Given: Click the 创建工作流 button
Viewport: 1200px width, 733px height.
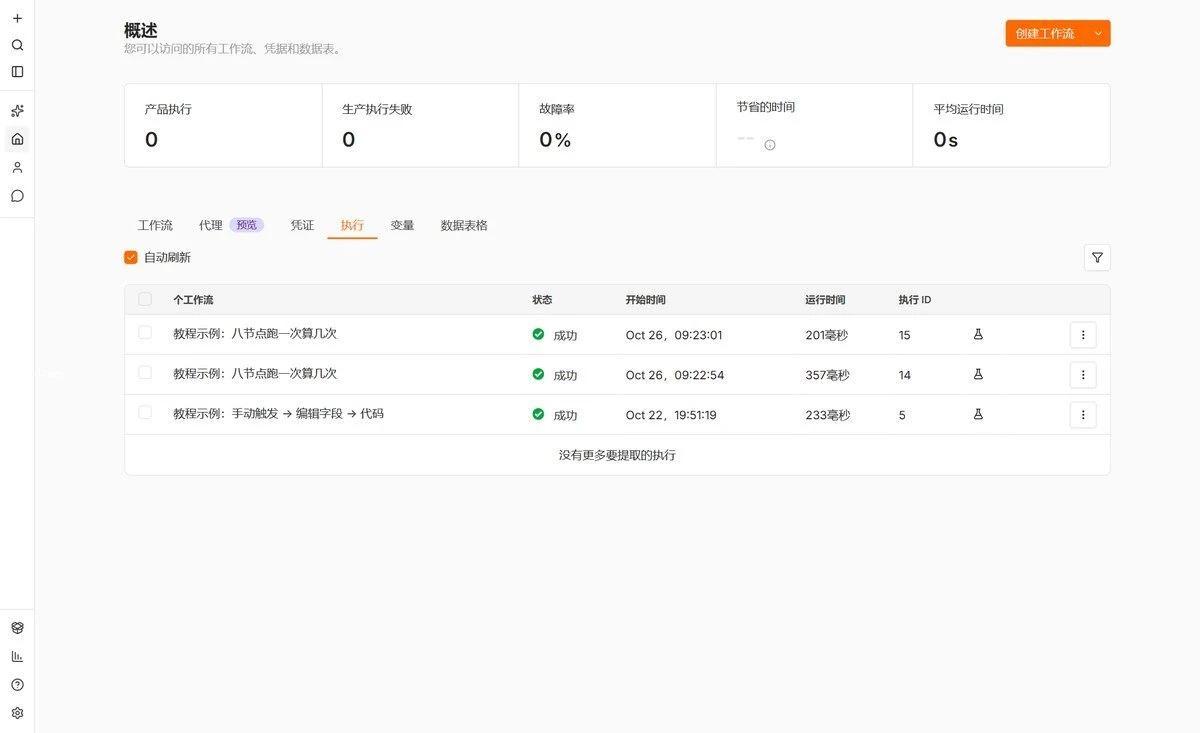Looking at the screenshot, I should click(1045, 33).
